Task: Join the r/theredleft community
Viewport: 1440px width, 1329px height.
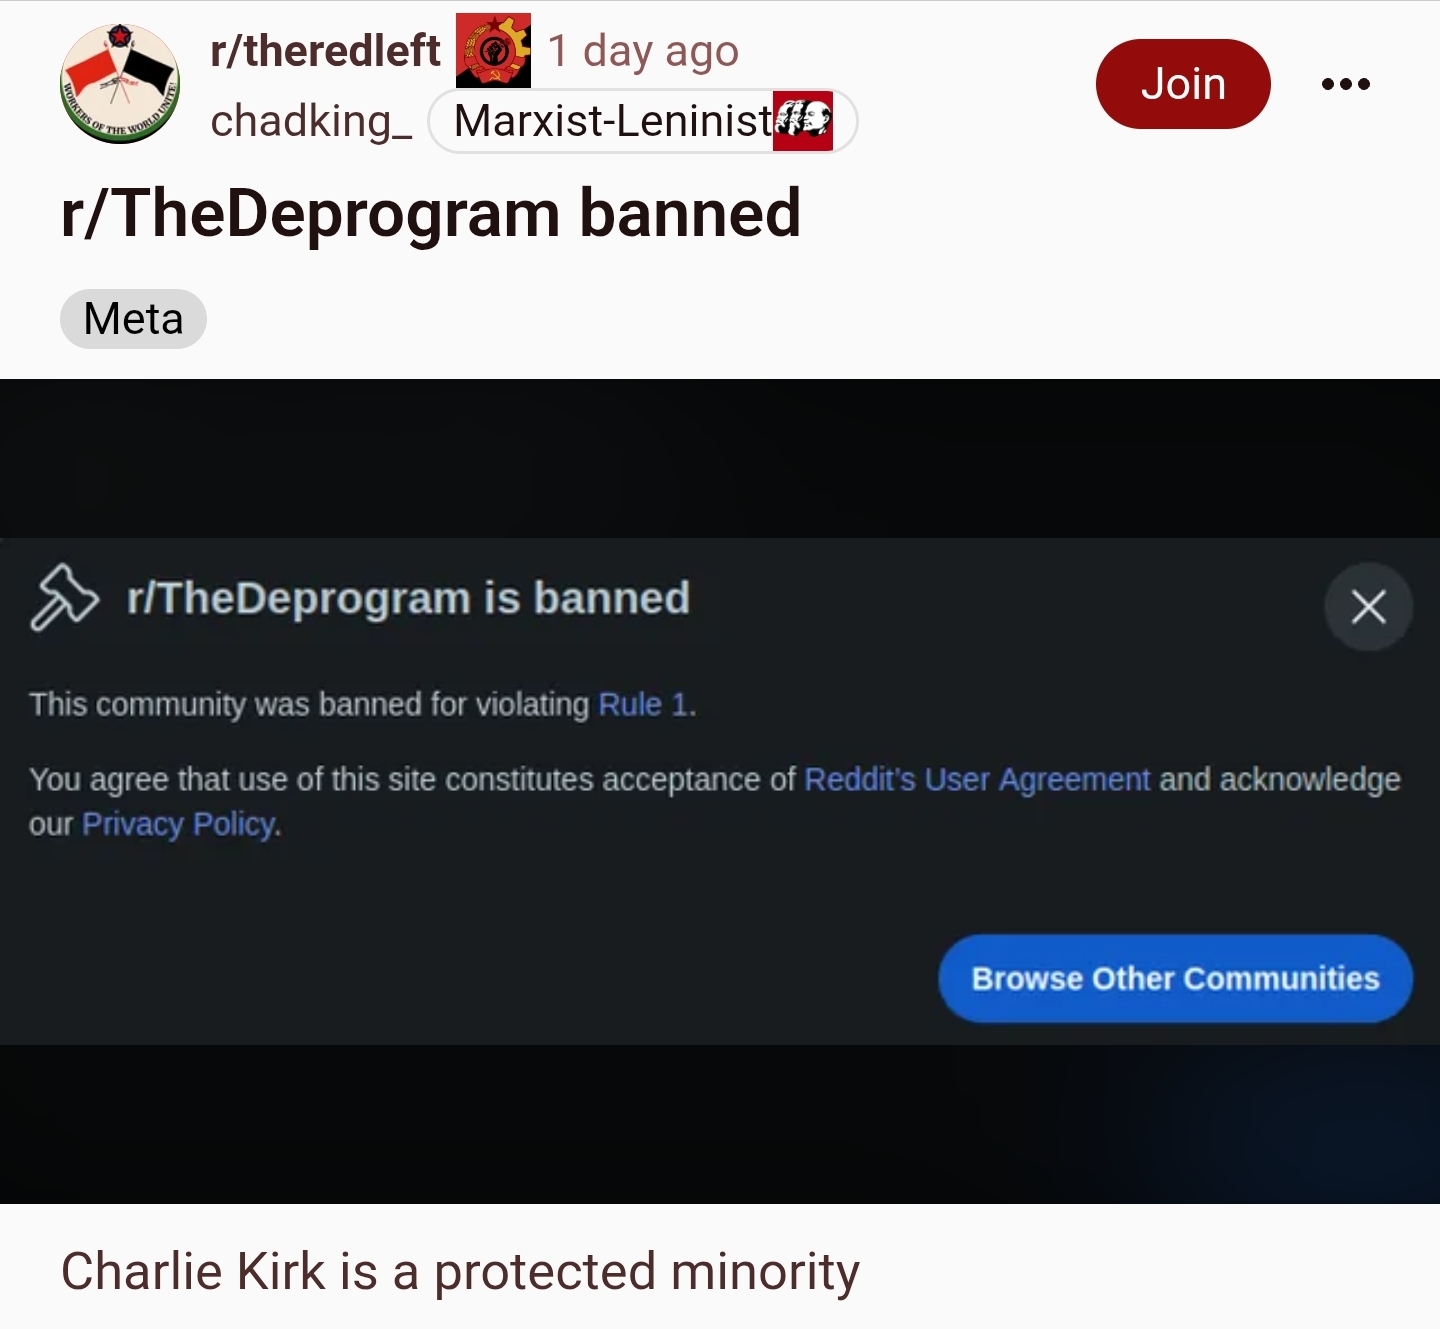Action: [1183, 84]
